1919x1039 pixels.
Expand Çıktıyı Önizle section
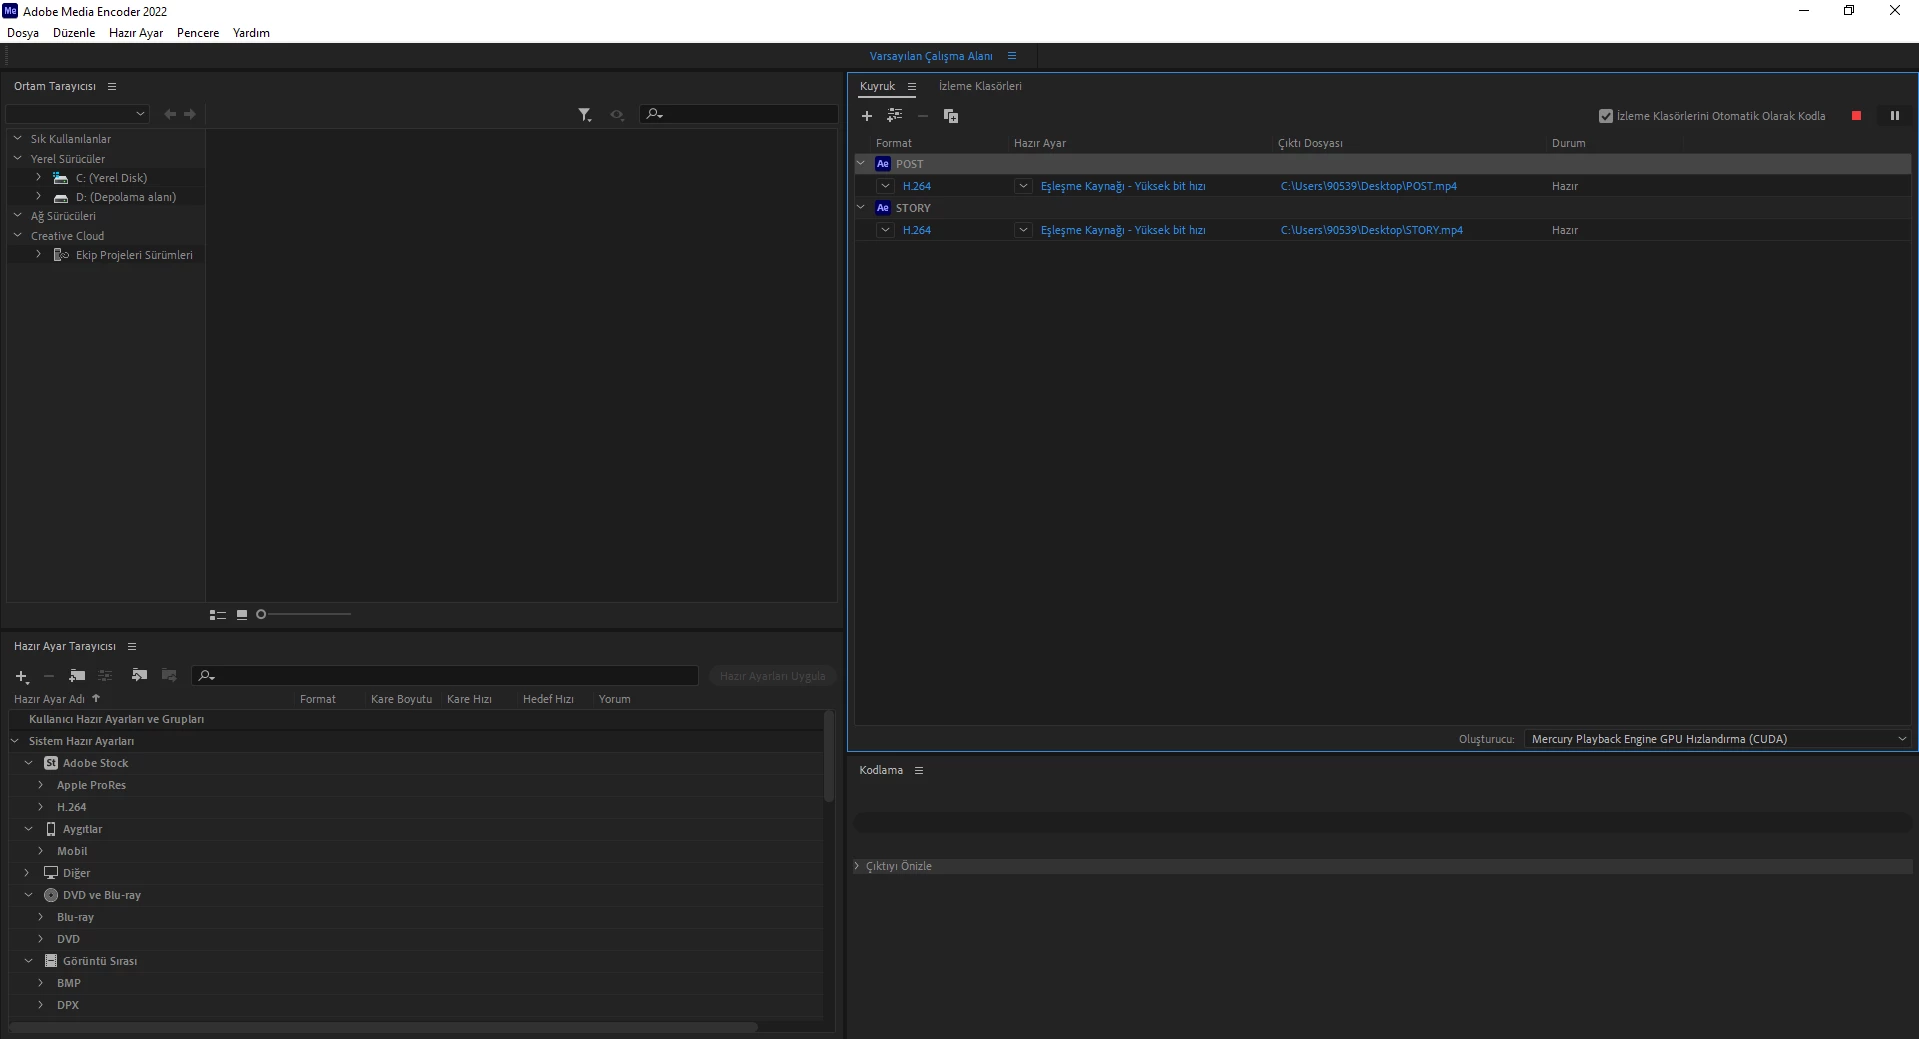pyautogui.click(x=857, y=866)
